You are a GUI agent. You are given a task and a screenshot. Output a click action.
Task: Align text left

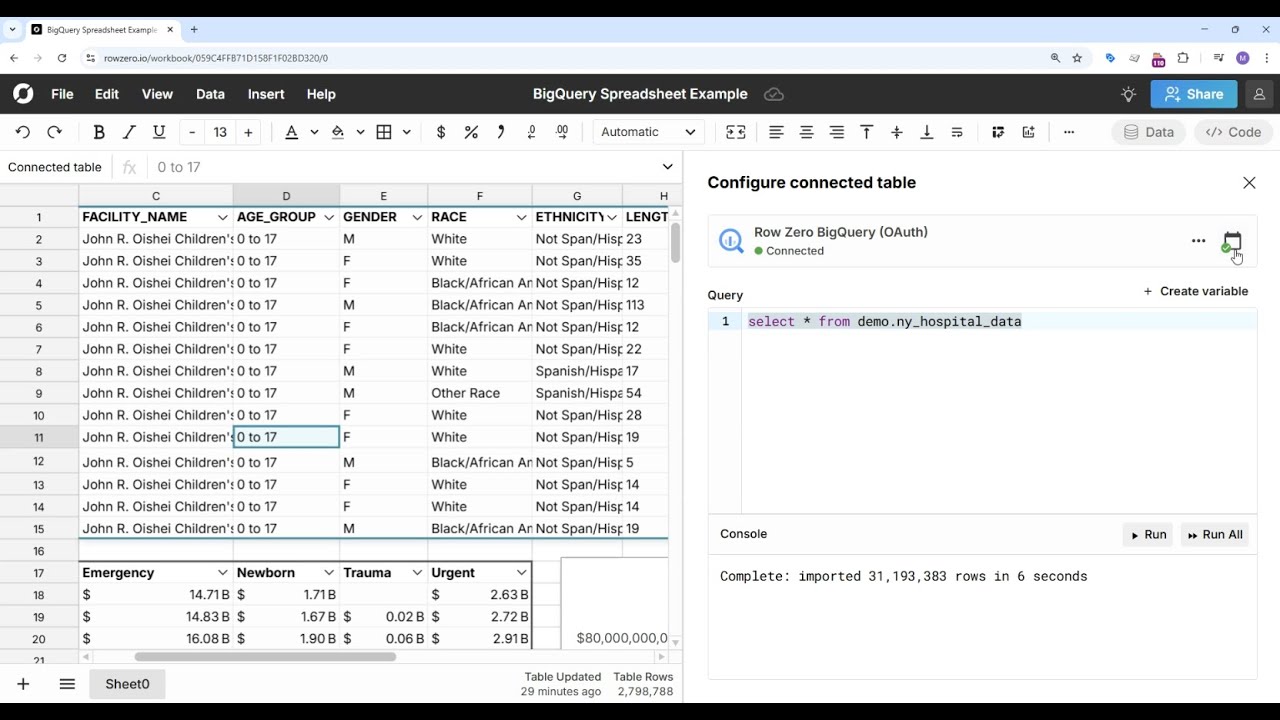(776, 132)
